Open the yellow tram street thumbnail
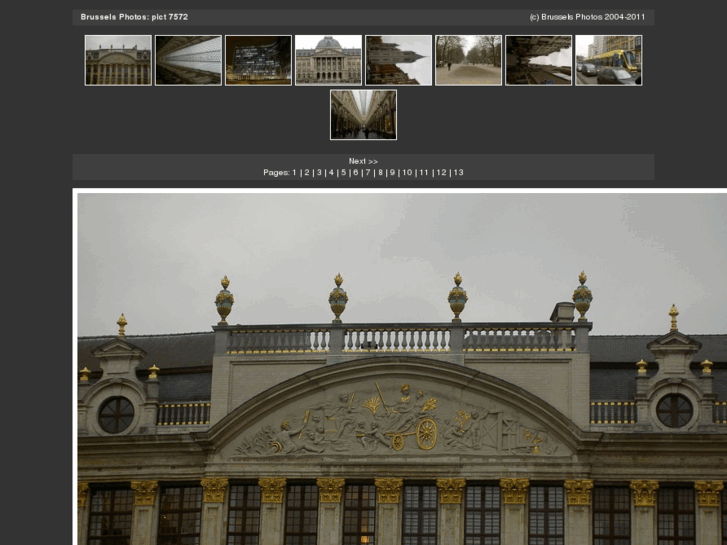Viewport: 727px width, 545px height. tap(608, 60)
